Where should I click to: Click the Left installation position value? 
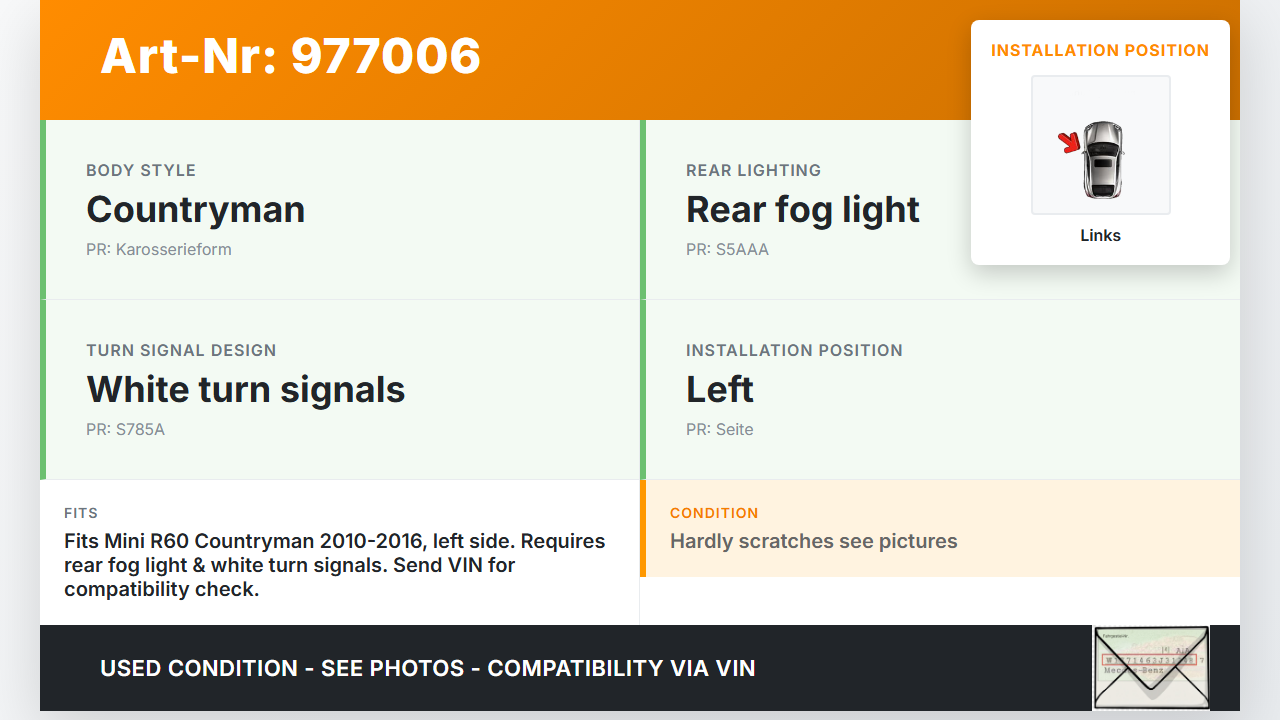pyautogui.click(x=720, y=390)
